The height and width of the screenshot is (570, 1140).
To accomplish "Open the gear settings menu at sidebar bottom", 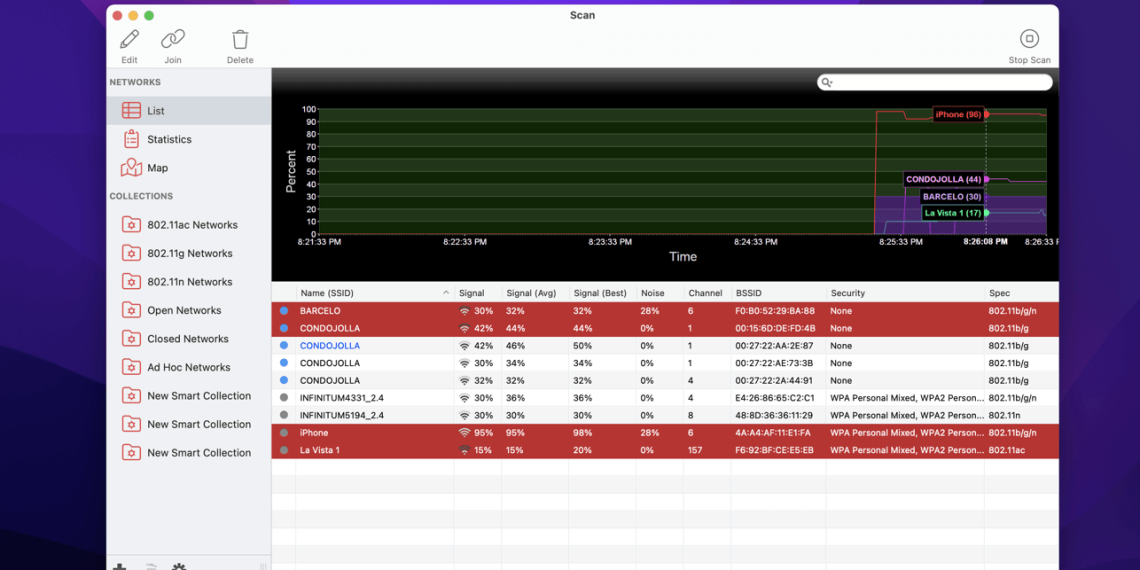I will (x=179, y=566).
